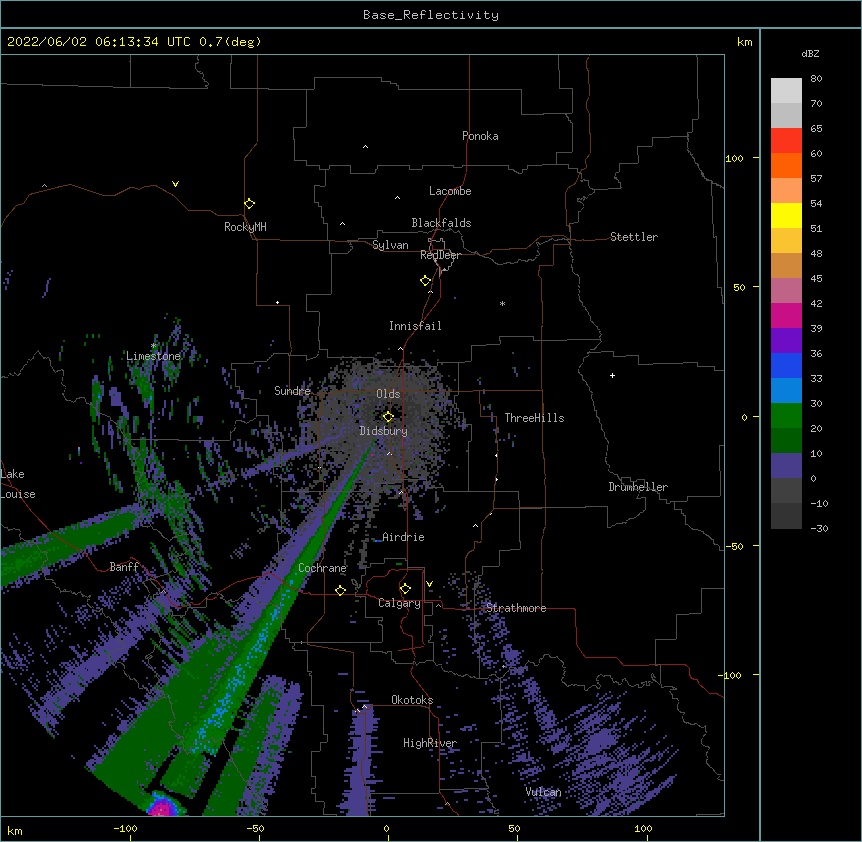Click the Calgary city label

tap(399, 603)
